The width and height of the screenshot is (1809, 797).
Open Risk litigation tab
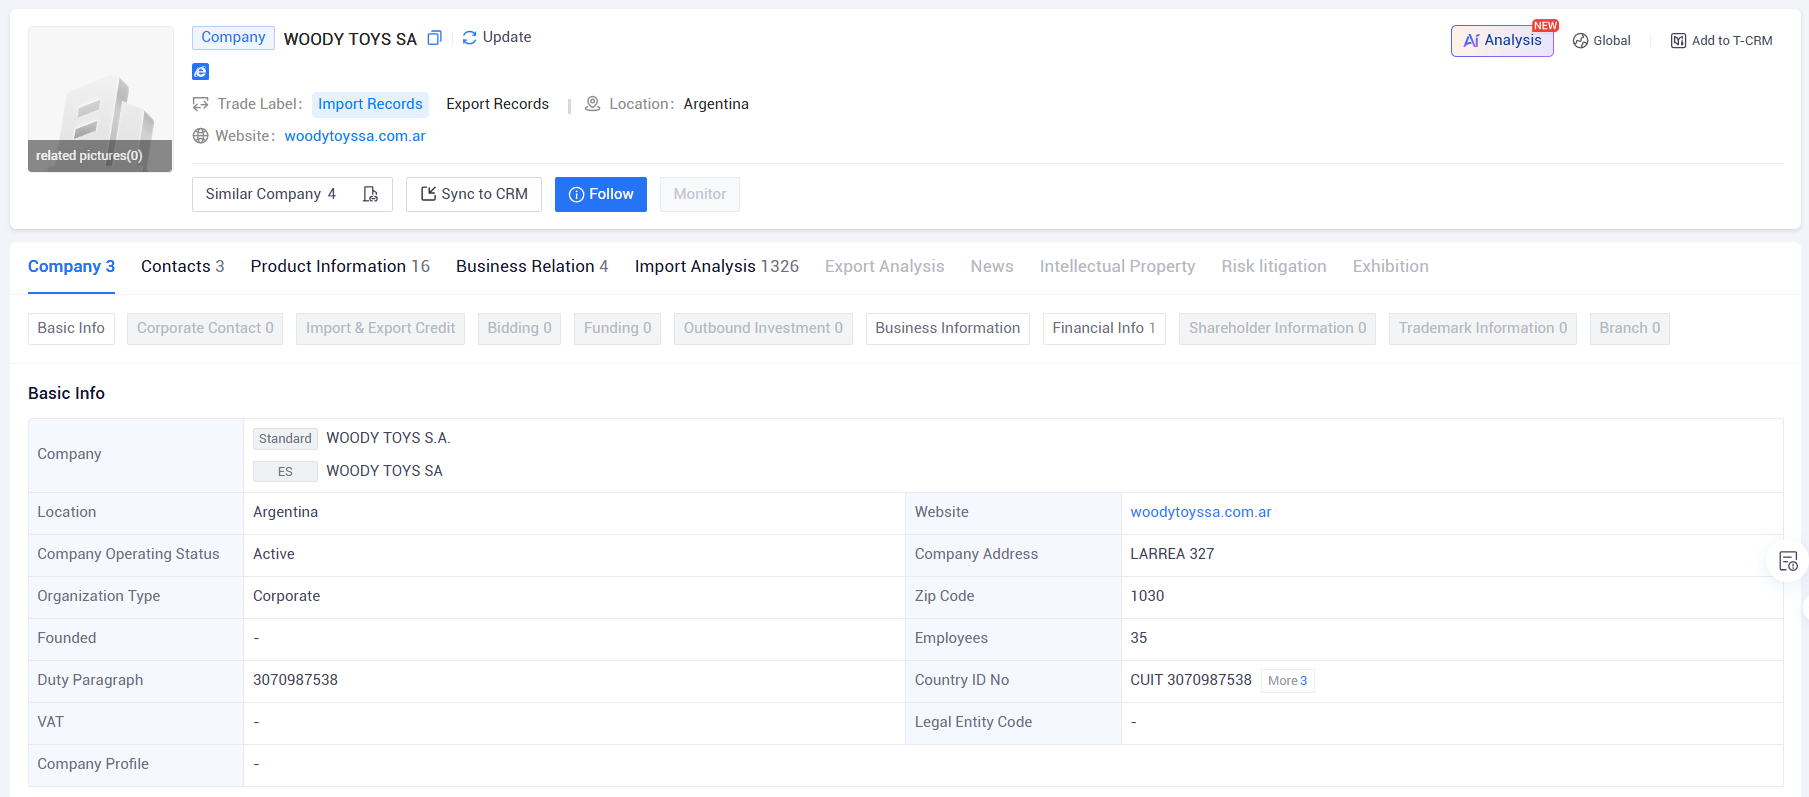click(x=1274, y=266)
